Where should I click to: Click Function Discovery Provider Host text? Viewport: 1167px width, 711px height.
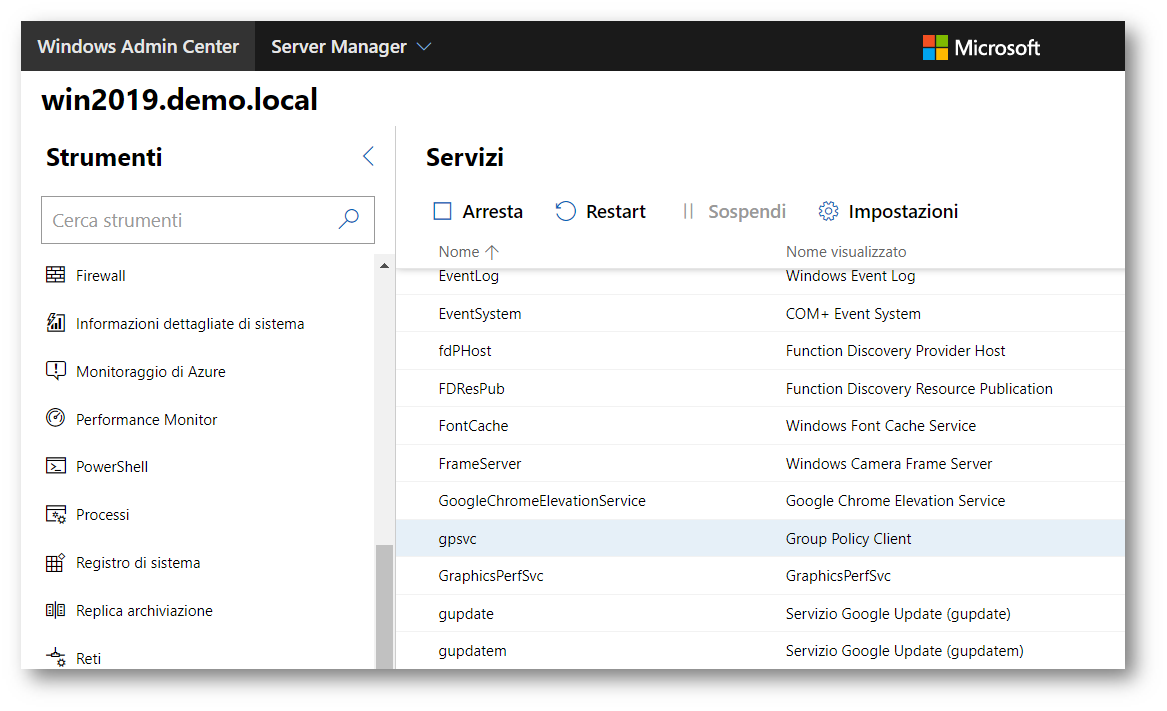[895, 351]
